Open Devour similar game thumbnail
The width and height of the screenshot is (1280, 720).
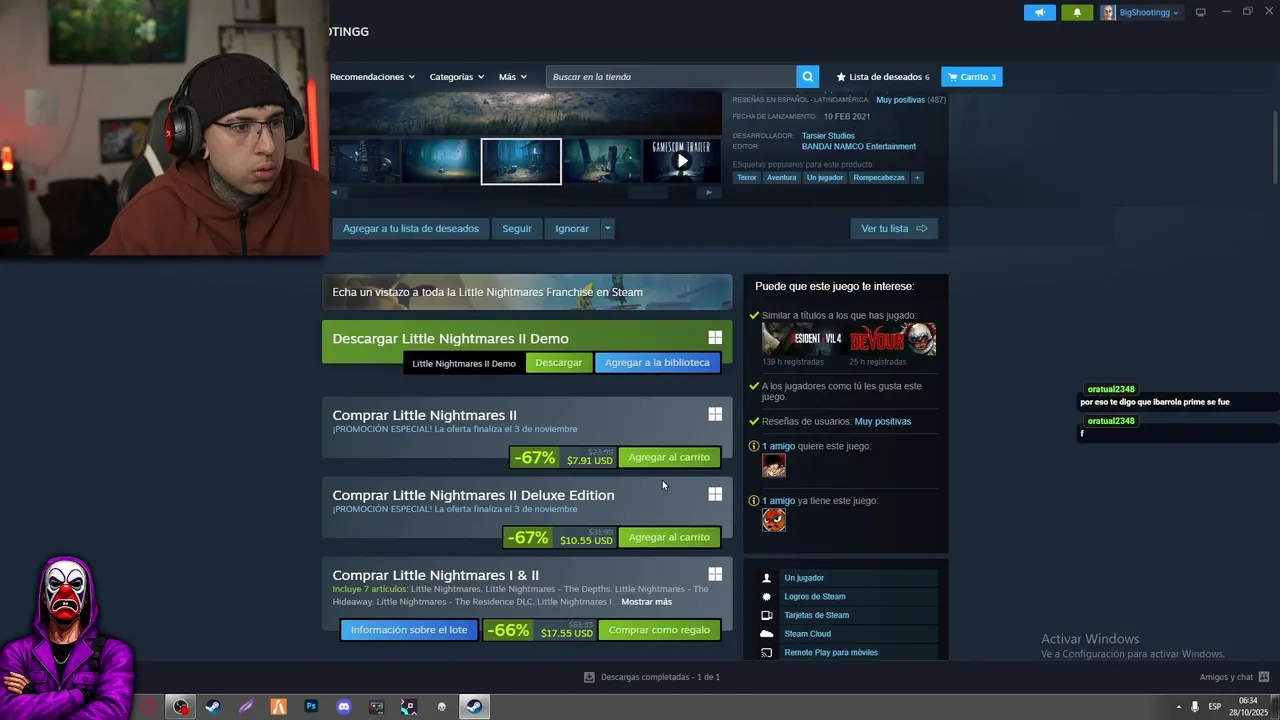coord(893,339)
